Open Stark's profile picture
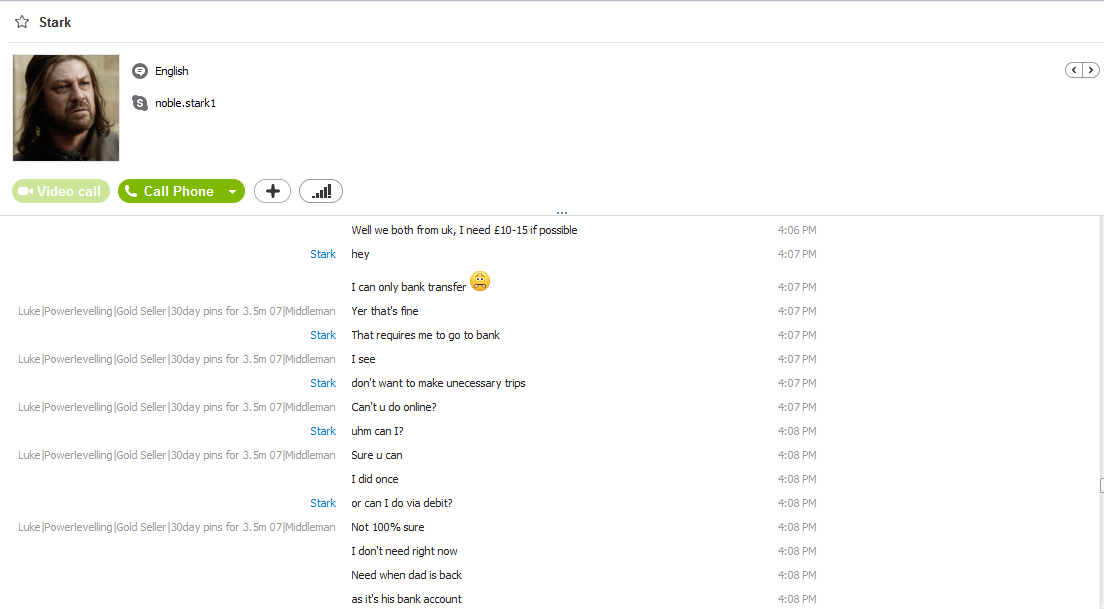The height and width of the screenshot is (609, 1104). (65, 108)
